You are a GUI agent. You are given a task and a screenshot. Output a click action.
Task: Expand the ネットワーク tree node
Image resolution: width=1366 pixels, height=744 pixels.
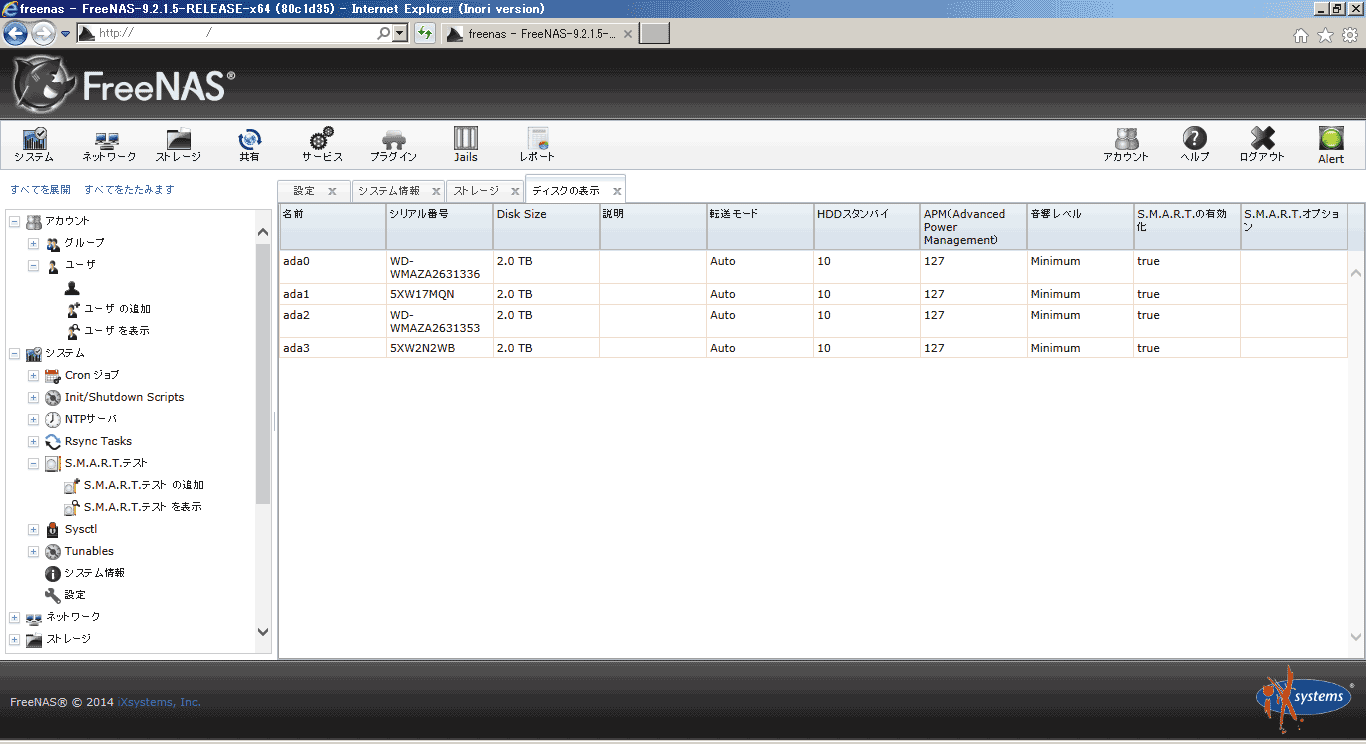14,617
